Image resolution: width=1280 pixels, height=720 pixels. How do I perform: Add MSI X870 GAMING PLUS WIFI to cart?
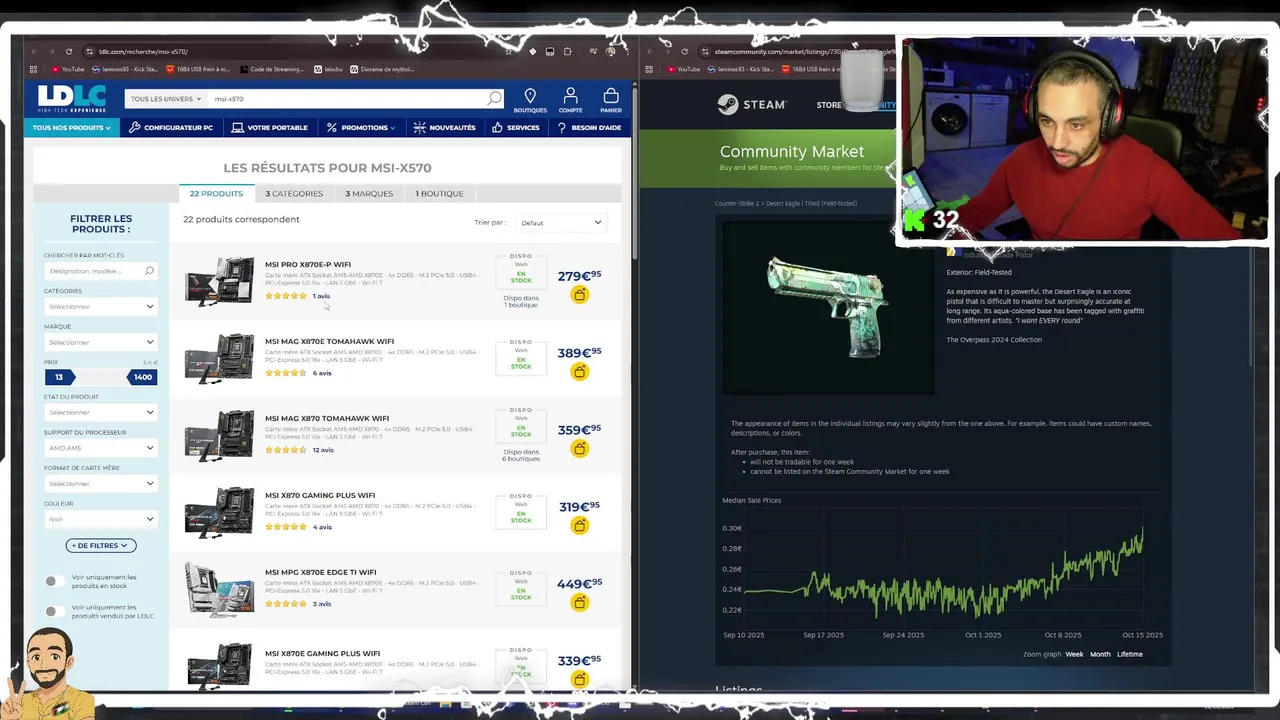[x=580, y=526]
